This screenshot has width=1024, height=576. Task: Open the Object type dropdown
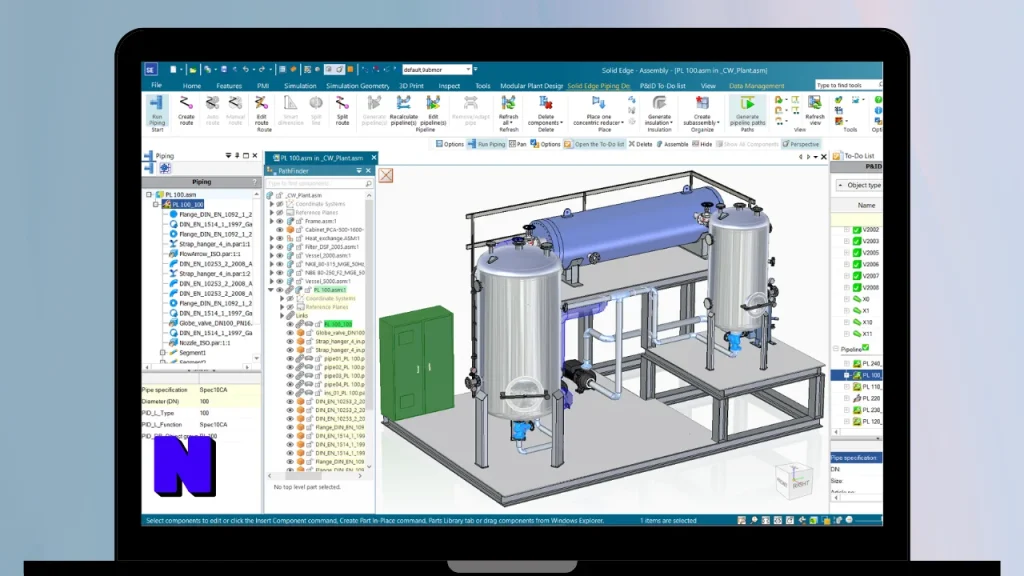(859, 185)
